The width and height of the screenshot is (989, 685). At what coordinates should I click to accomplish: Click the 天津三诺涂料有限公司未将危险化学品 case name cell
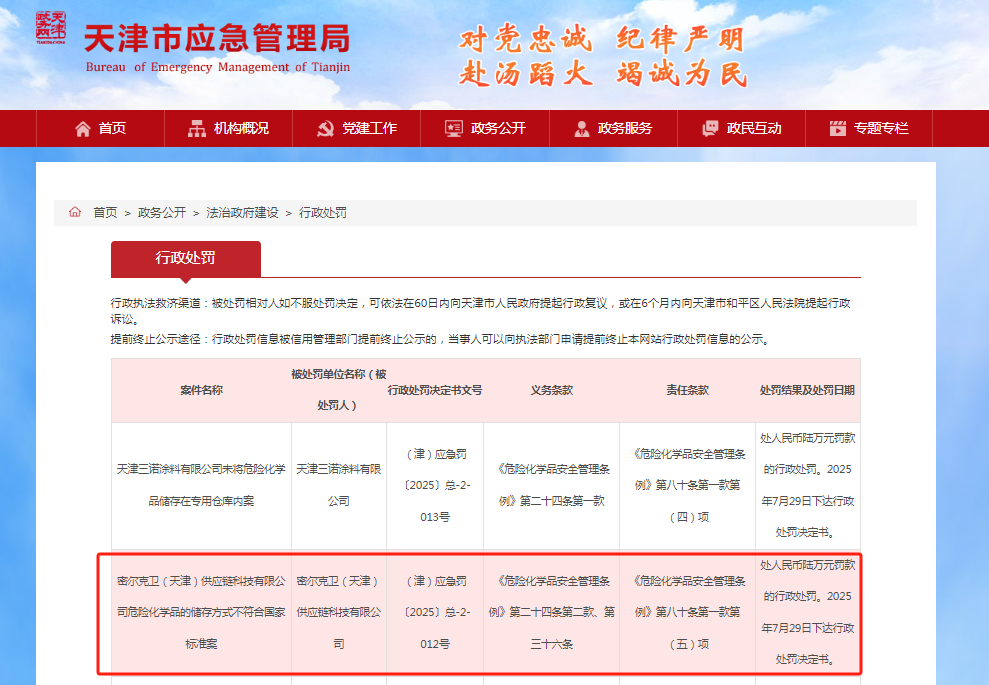(x=201, y=486)
